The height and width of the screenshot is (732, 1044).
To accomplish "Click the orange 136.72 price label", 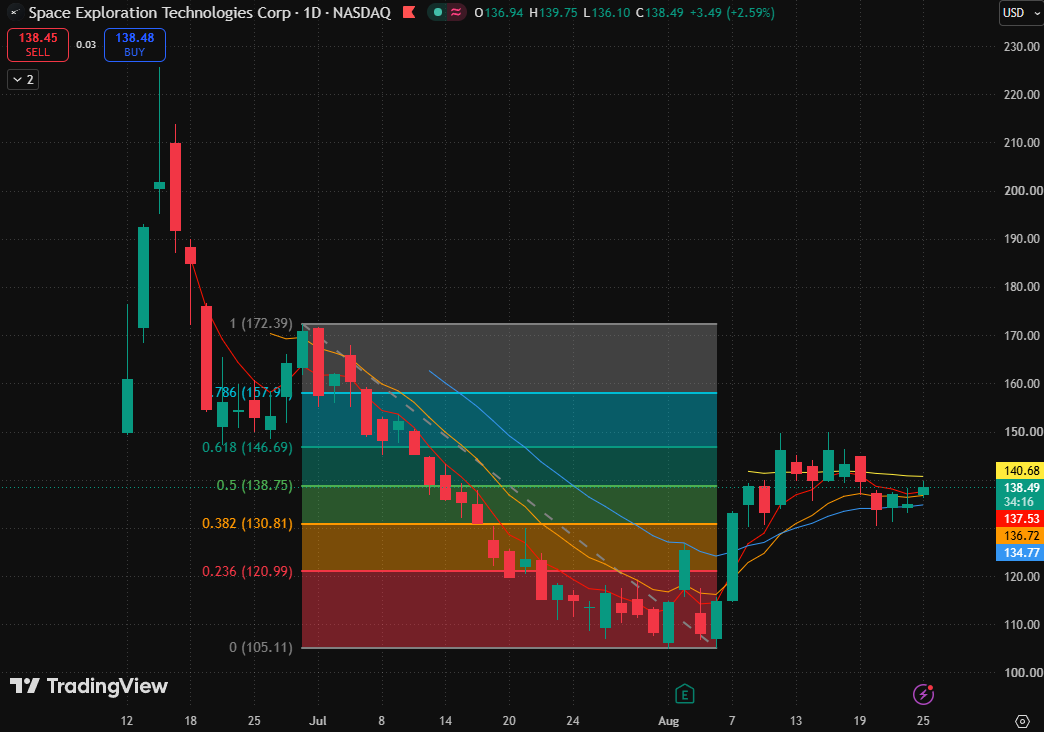I will click(x=1019, y=536).
